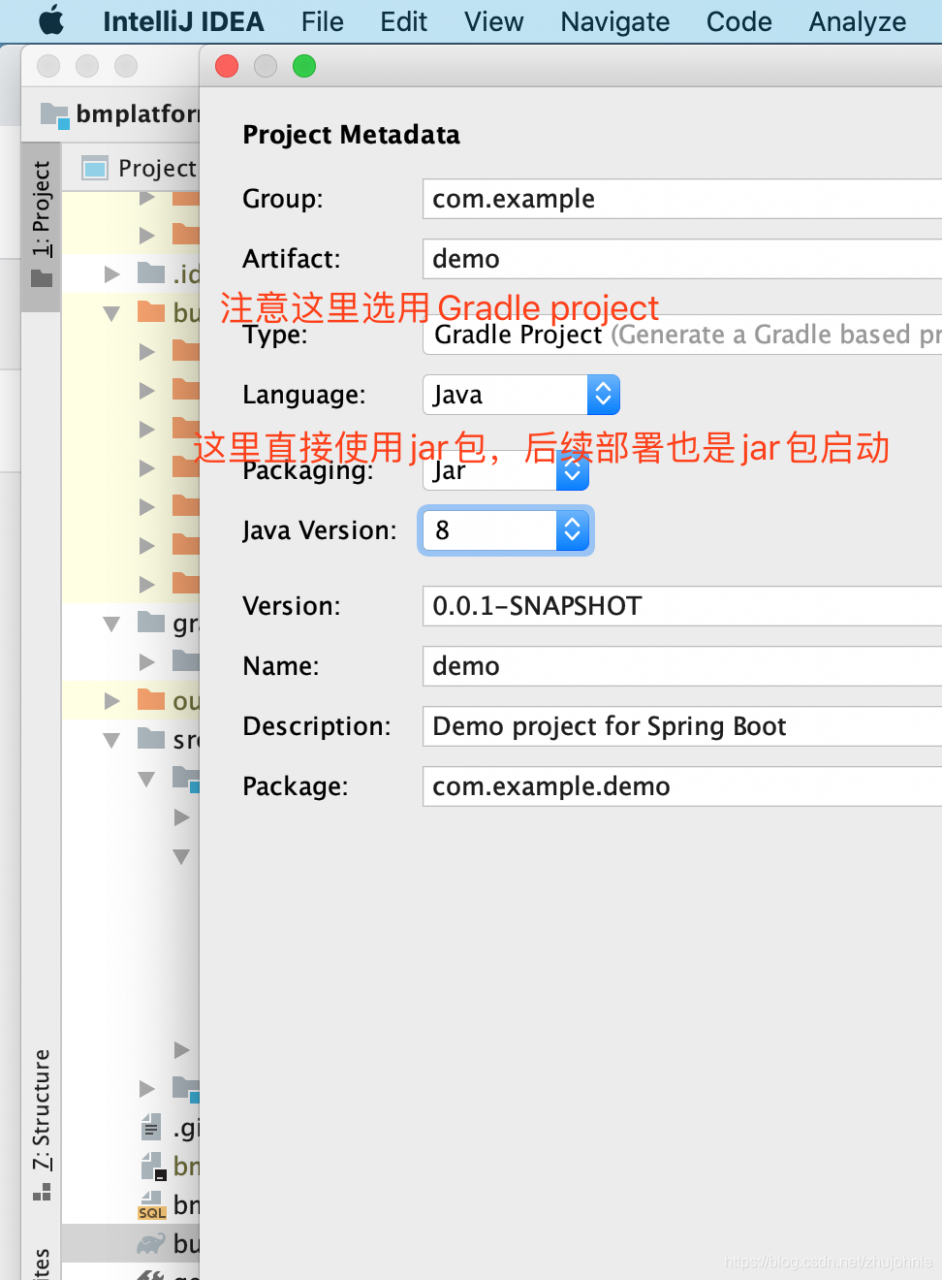Screen dimensions: 942x1280
Task: Open the IntelliJ IDEA application menu
Action: coord(184,21)
